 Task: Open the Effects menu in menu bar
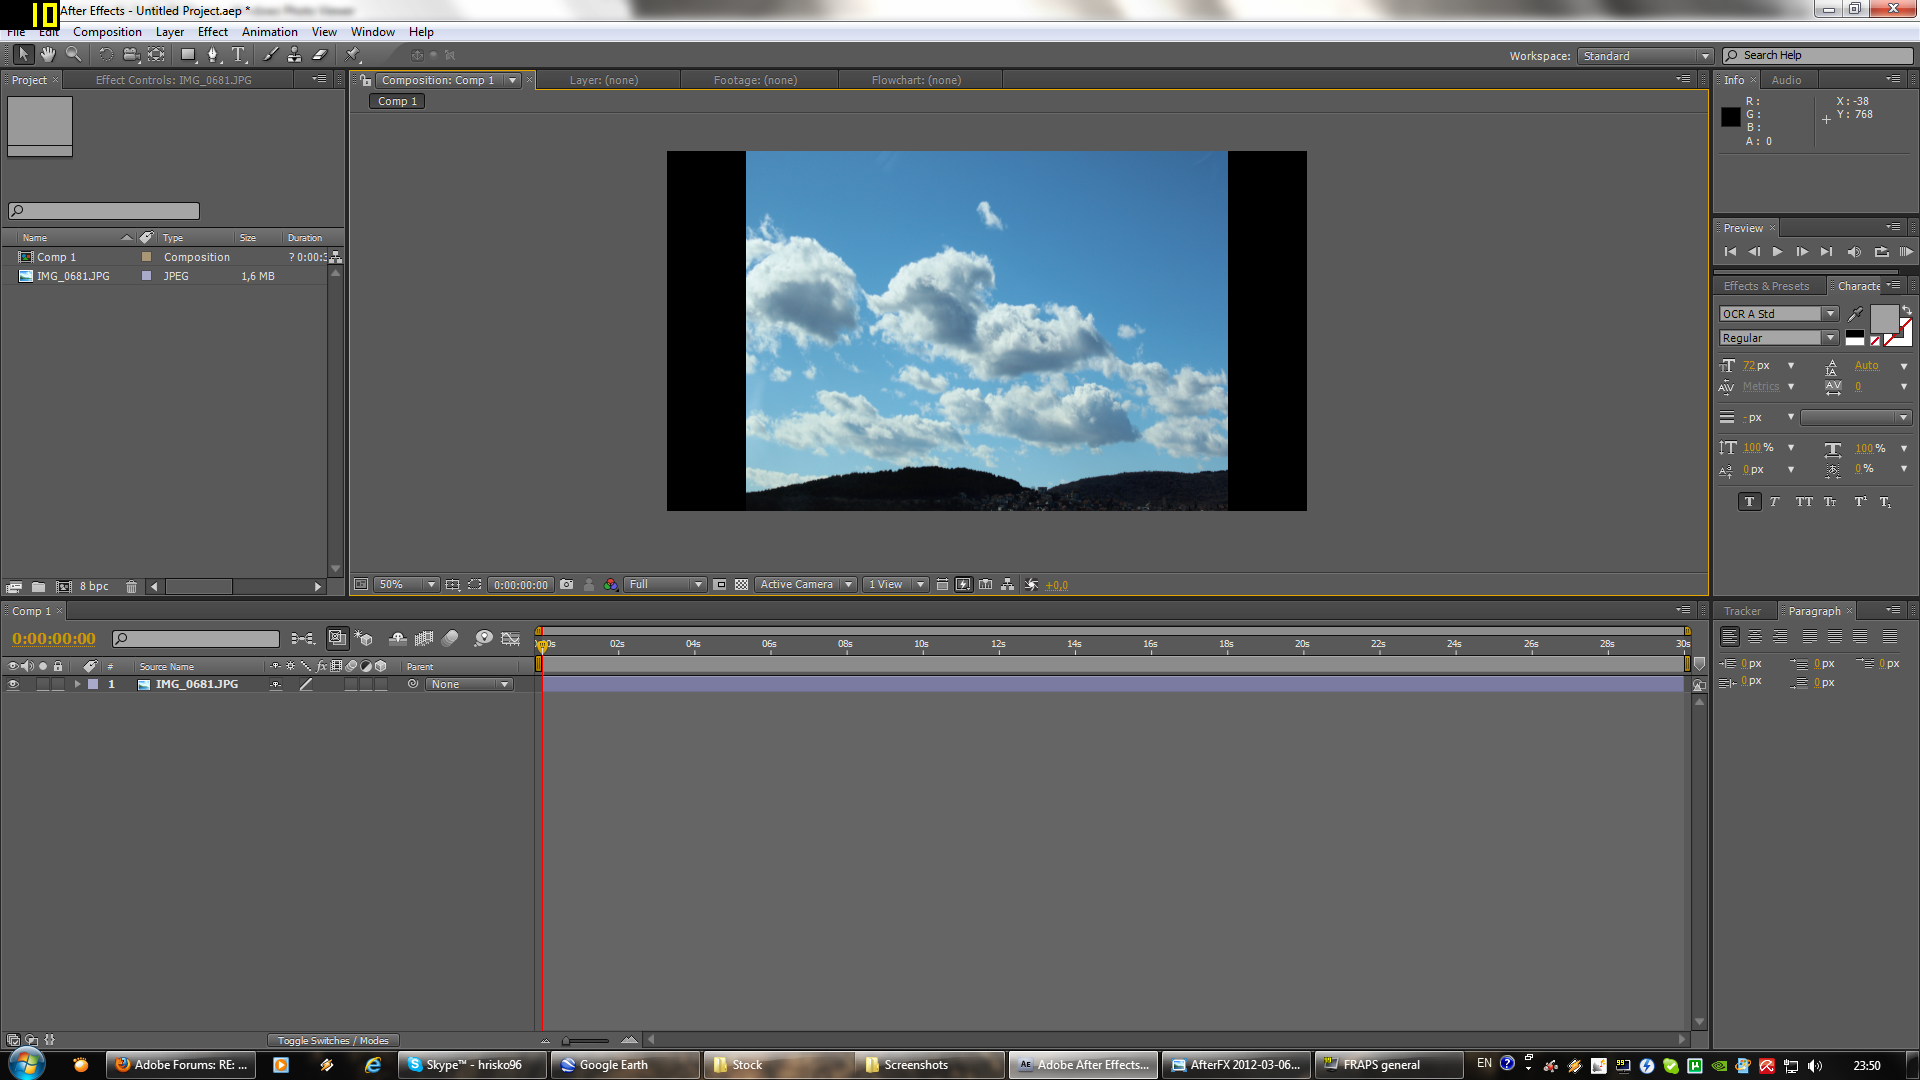click(212, 32)
